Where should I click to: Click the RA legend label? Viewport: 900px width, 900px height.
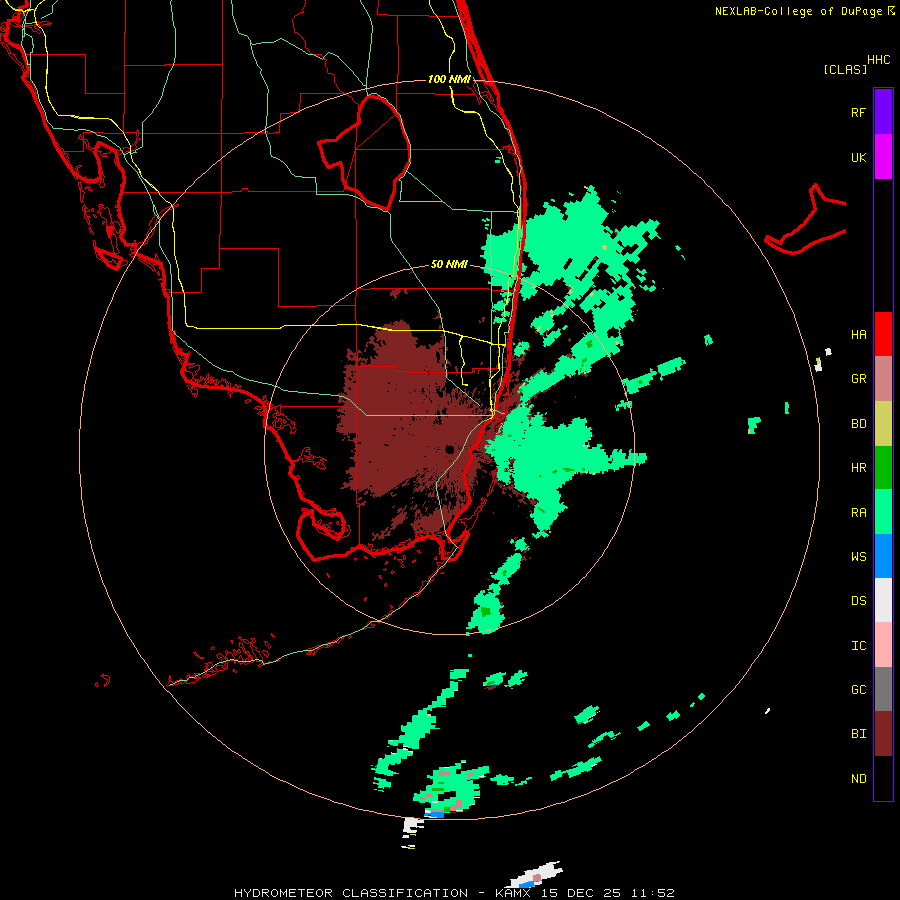(x=858, y=513)
